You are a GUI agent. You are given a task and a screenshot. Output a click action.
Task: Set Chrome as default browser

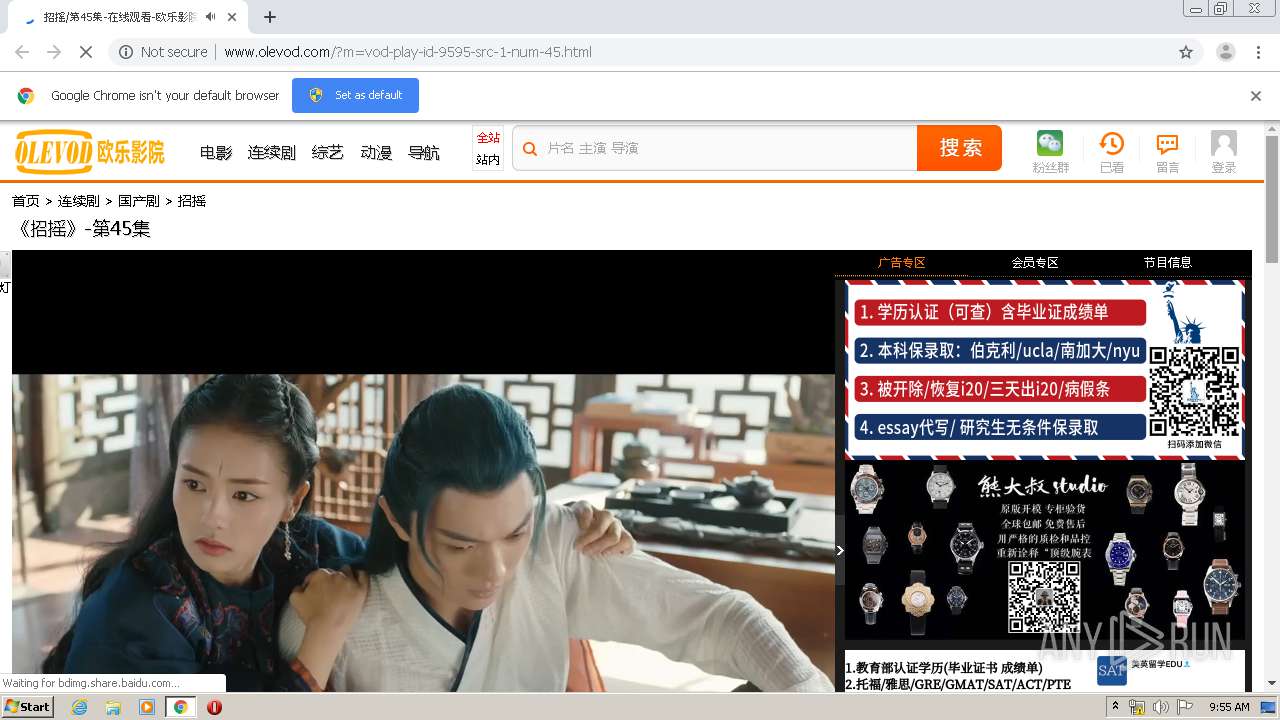(x=355, y=96)
